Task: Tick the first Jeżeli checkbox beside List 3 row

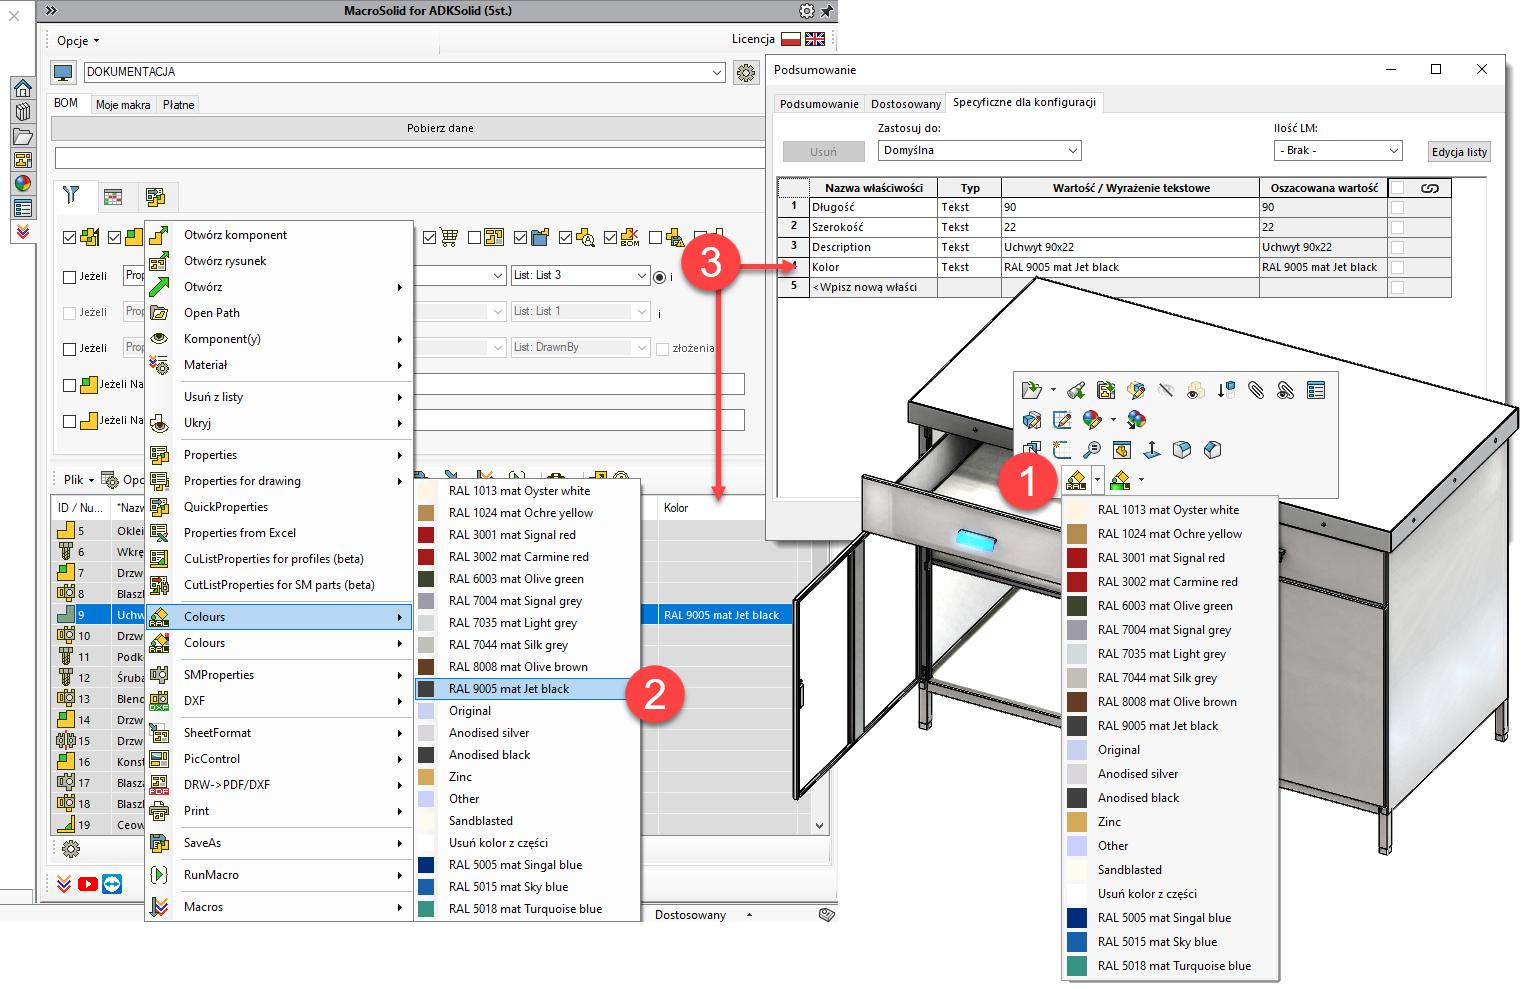Action: (70, 277)
